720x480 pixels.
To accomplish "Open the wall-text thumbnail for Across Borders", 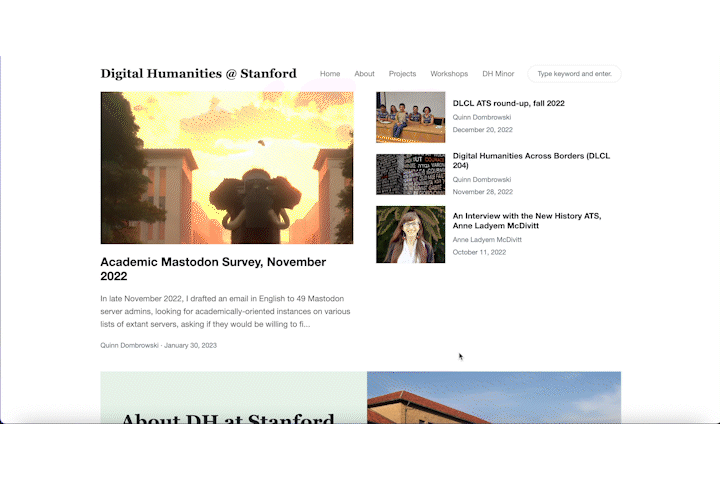I will point(411,174).
